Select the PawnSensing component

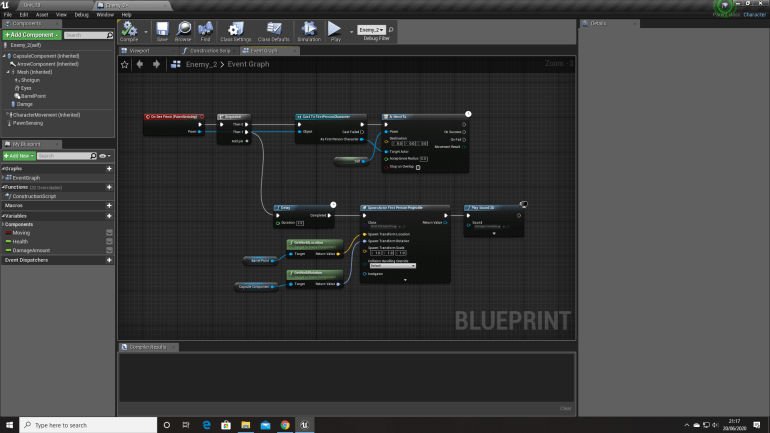pos(27,123)
